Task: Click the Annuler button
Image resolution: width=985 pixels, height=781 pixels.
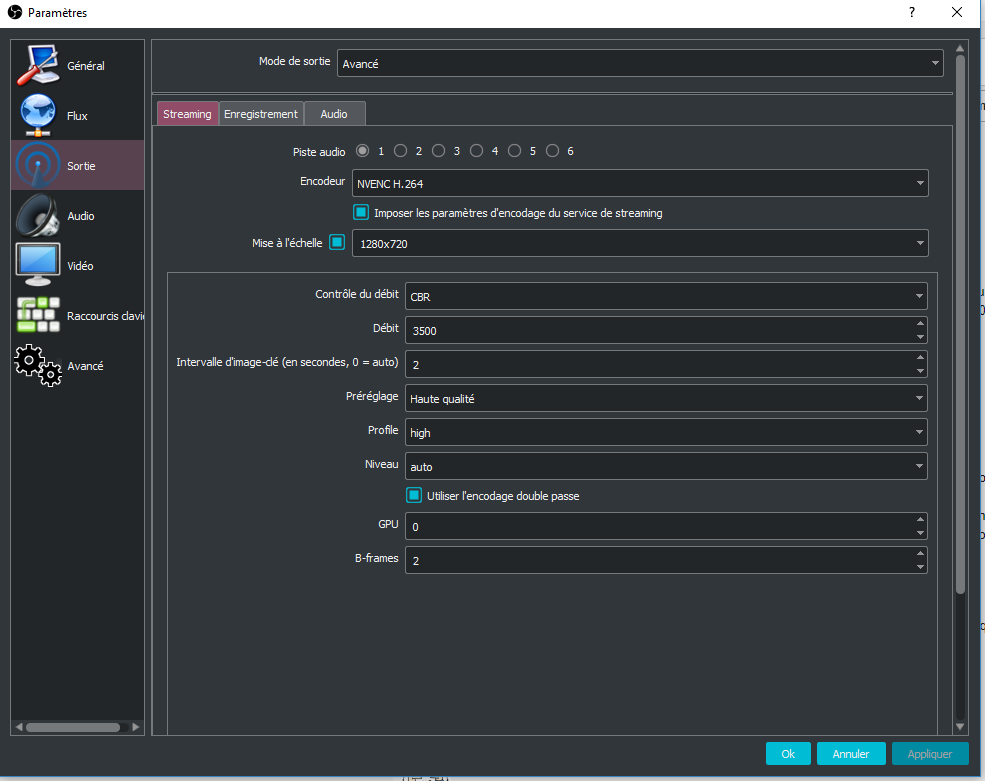Action: [x=851, y=754]
